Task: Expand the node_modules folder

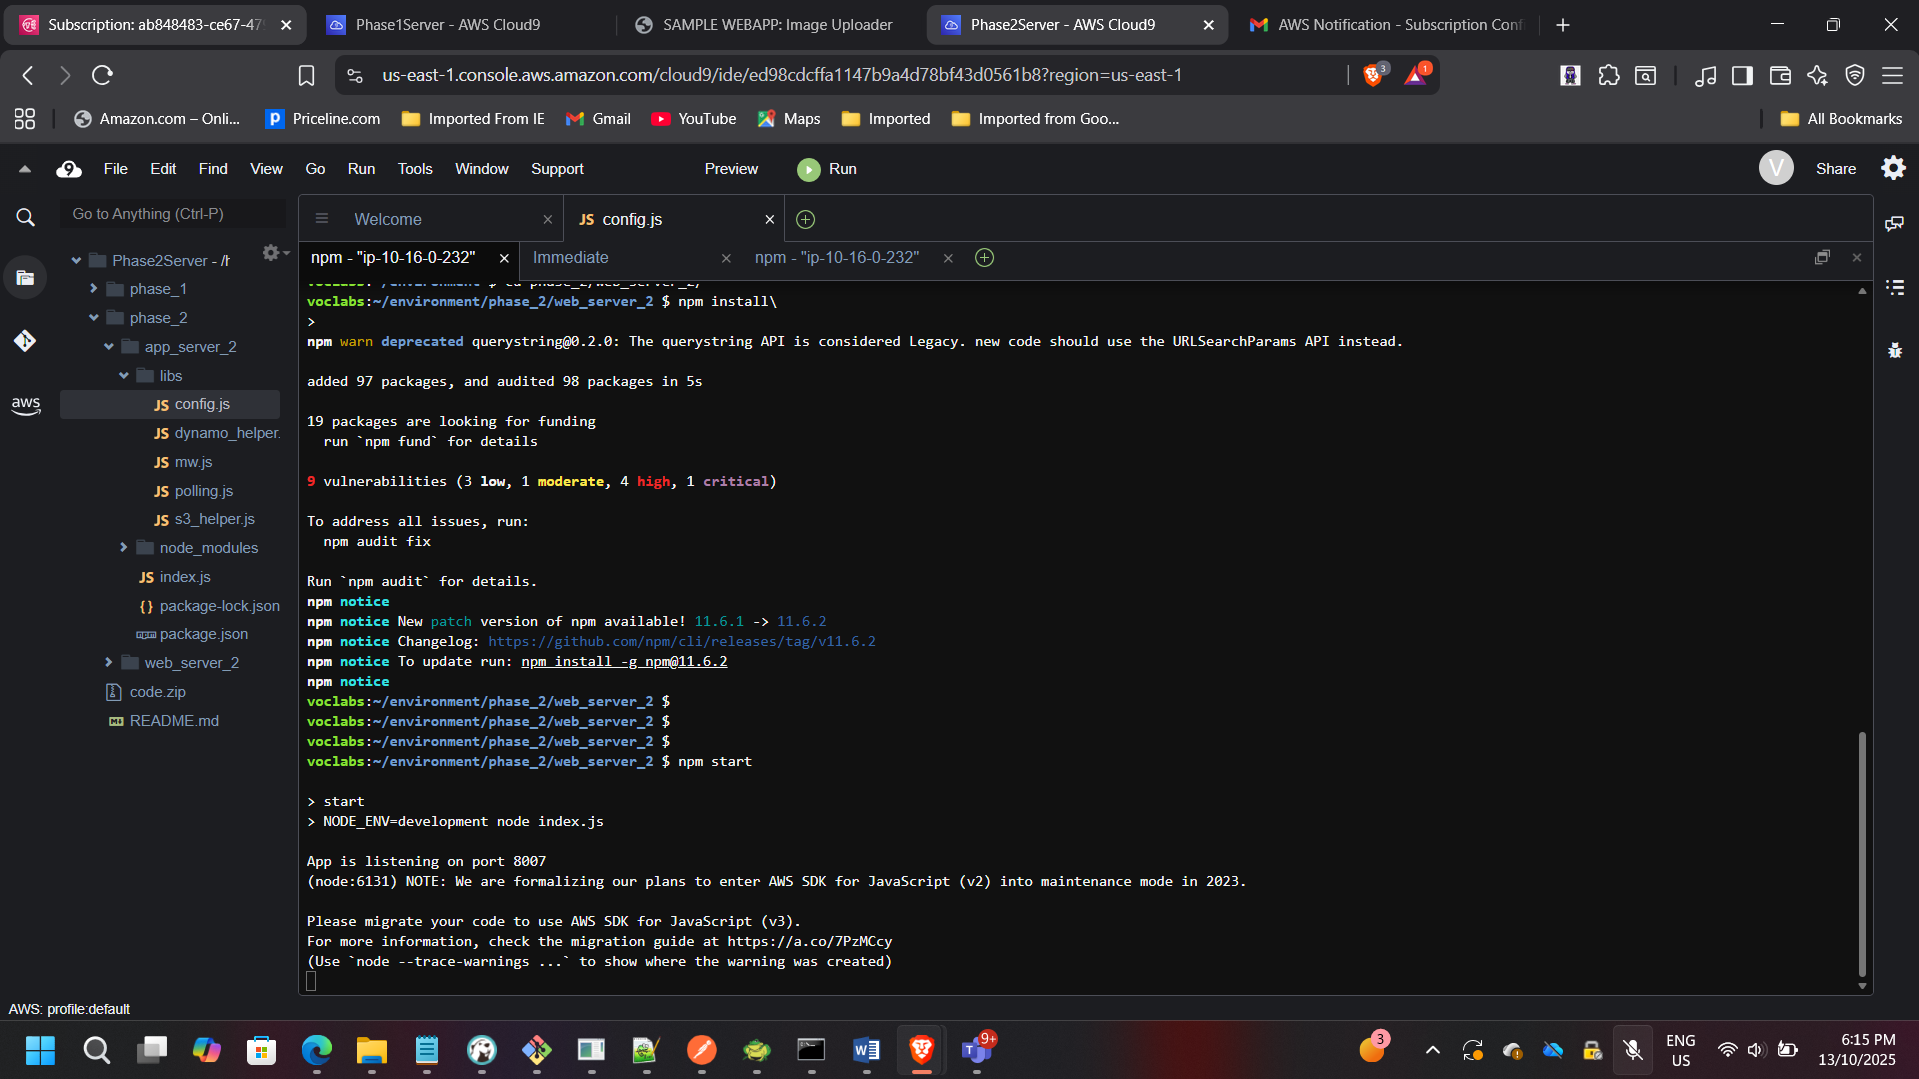Action: point(124,548)
